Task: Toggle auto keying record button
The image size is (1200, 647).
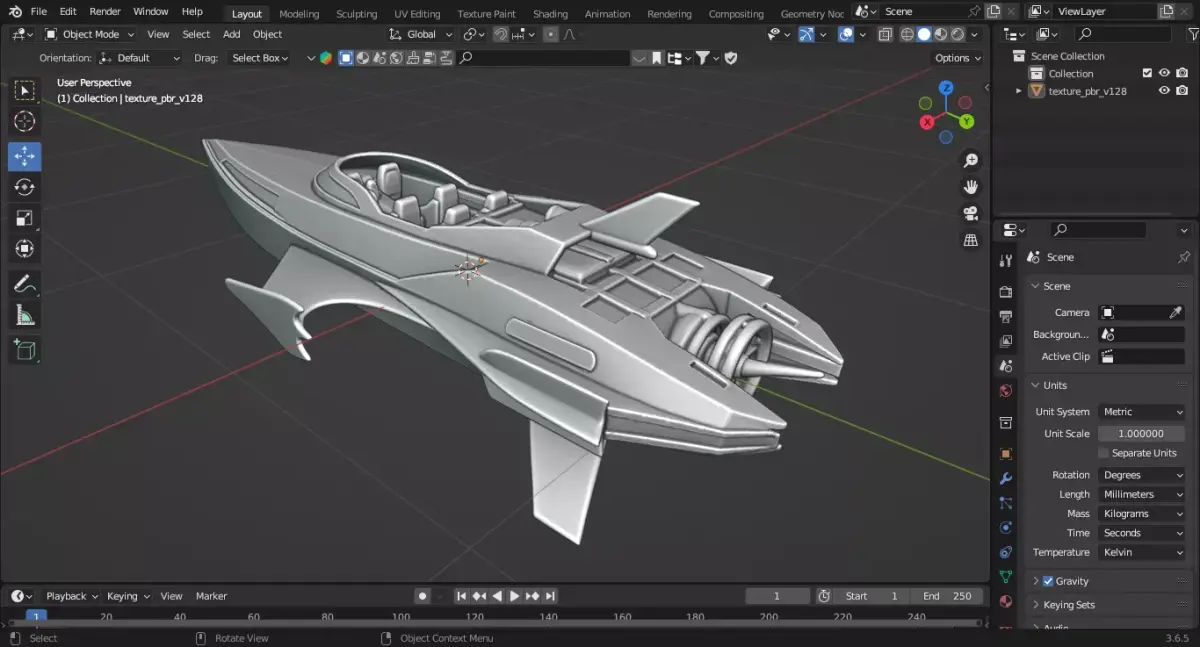Action: pyautogui.click(x=422, y=596)
